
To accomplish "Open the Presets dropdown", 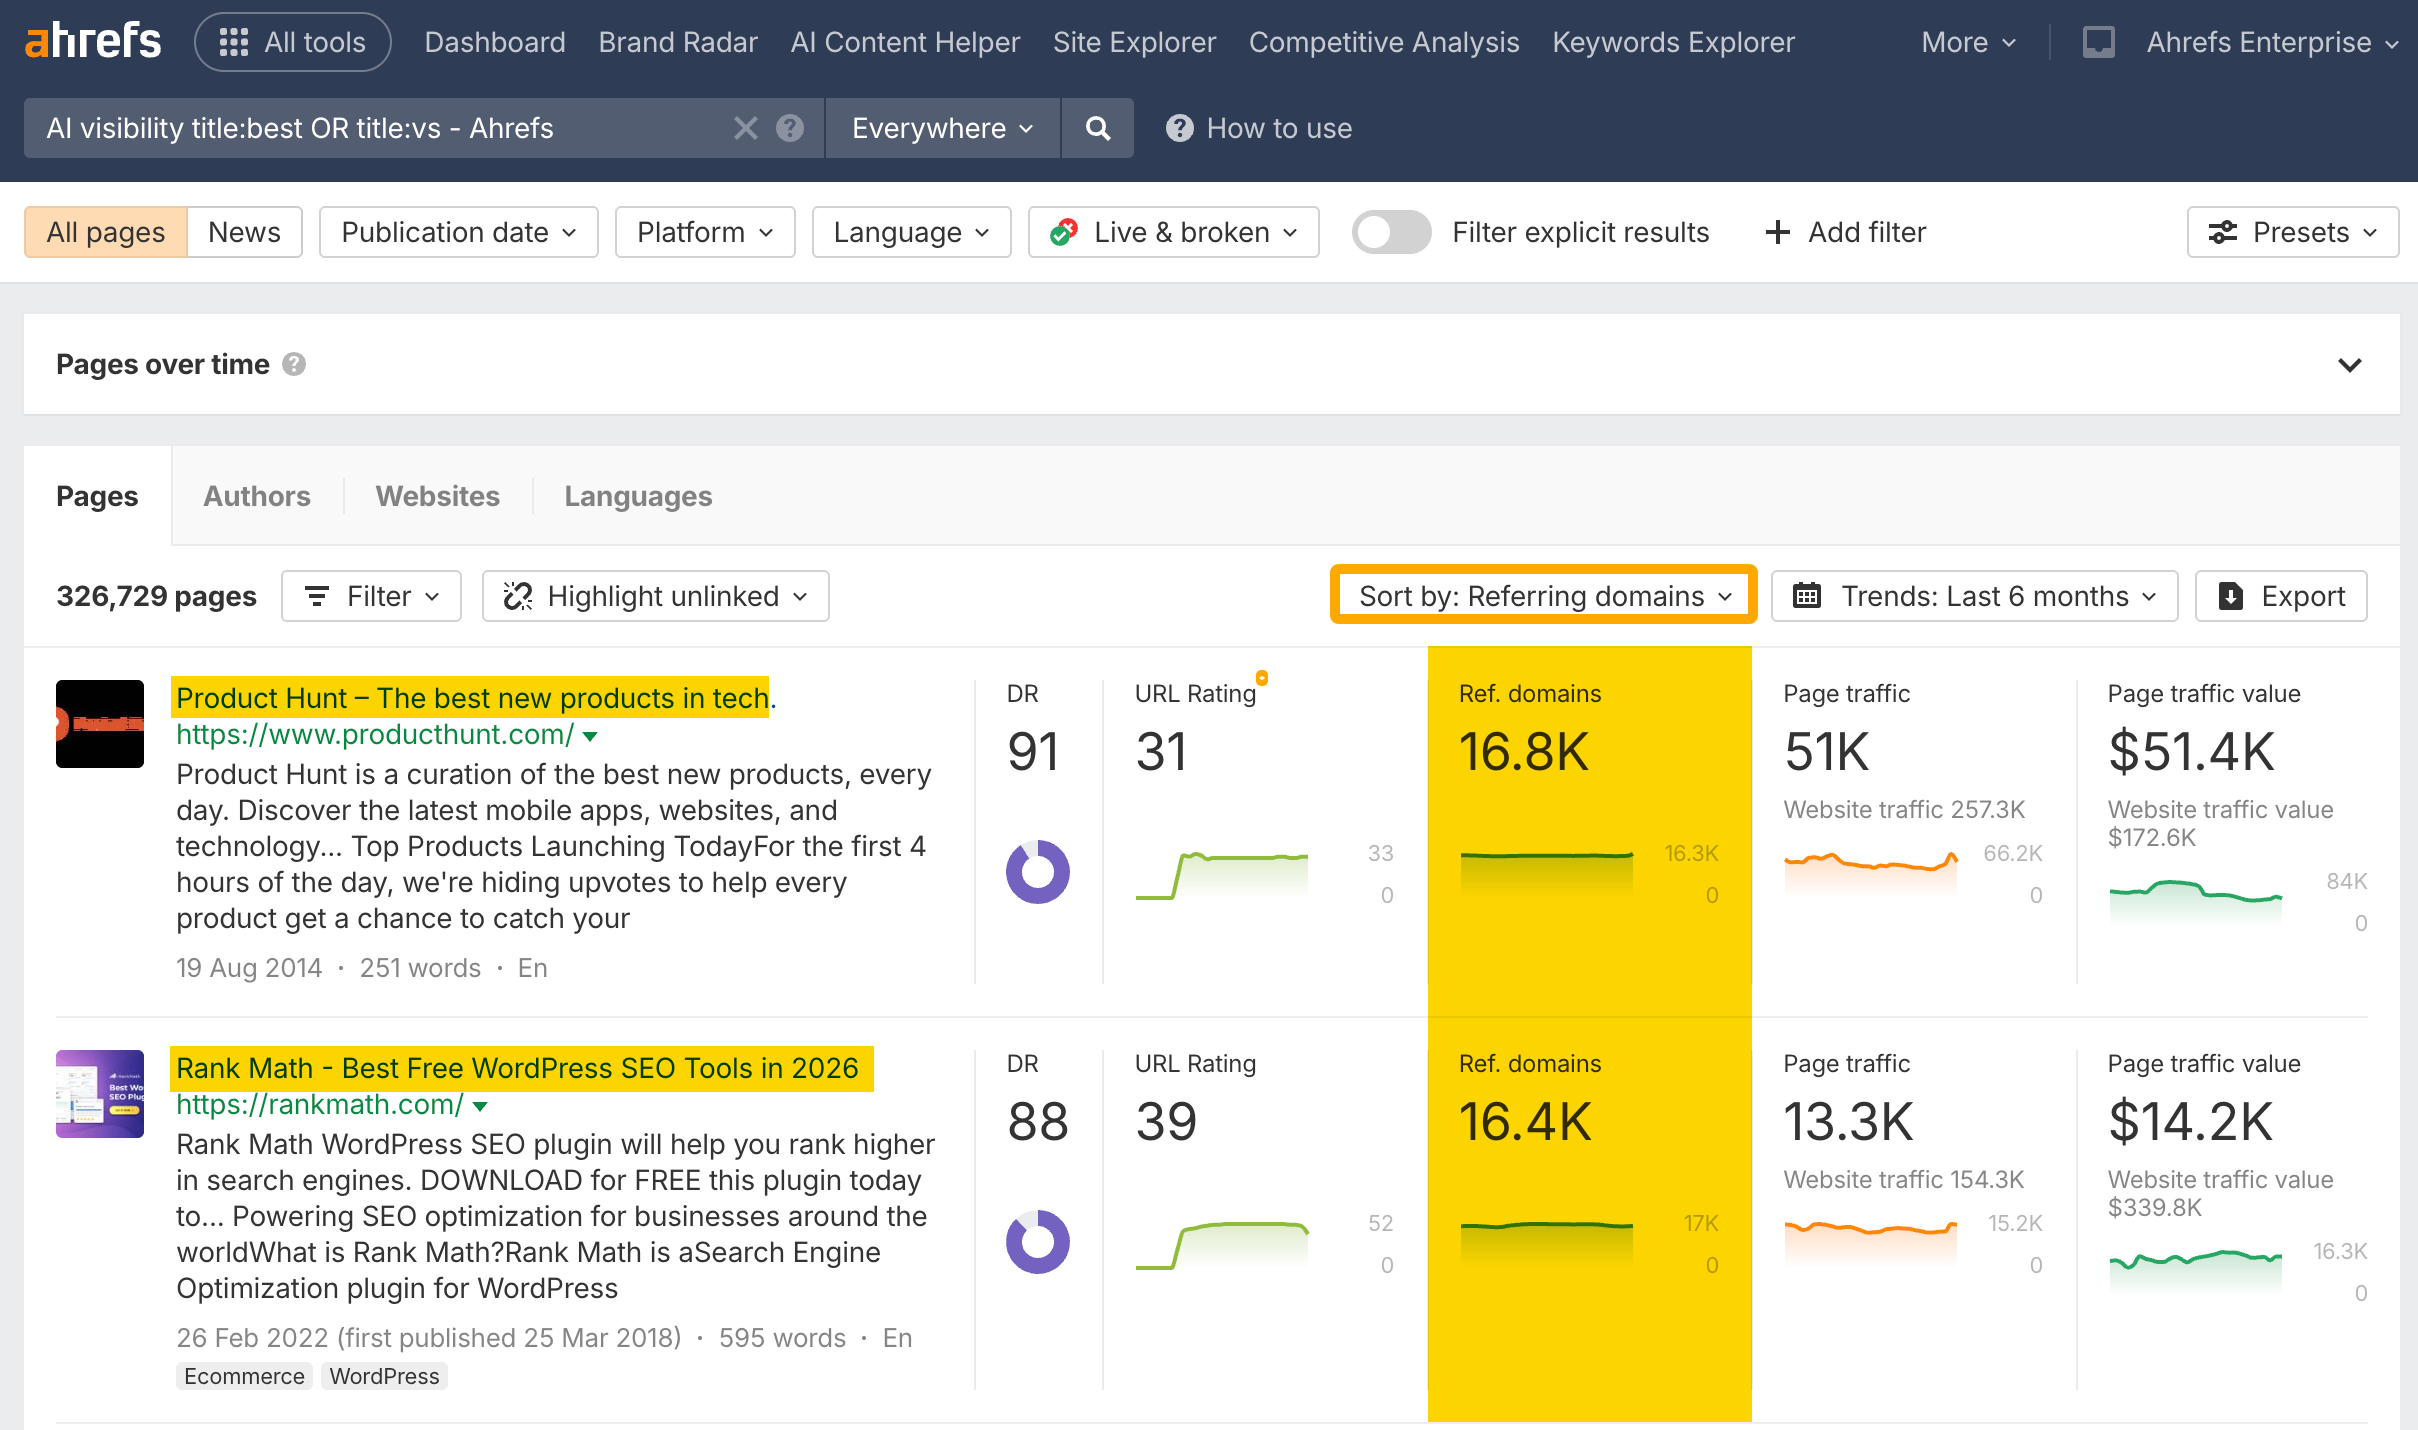I will pos(2293,232).
